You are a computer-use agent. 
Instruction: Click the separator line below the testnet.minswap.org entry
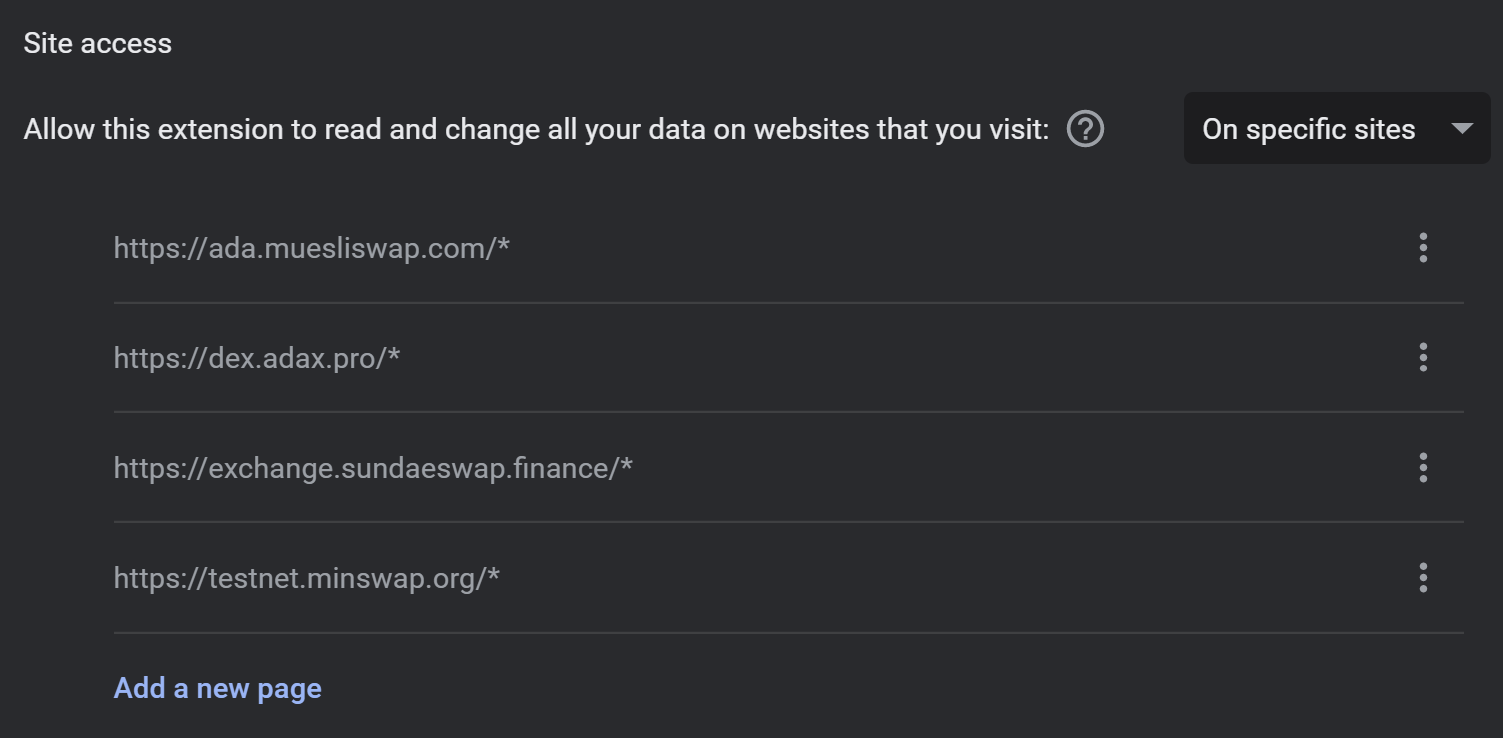(x=788, y=632)
